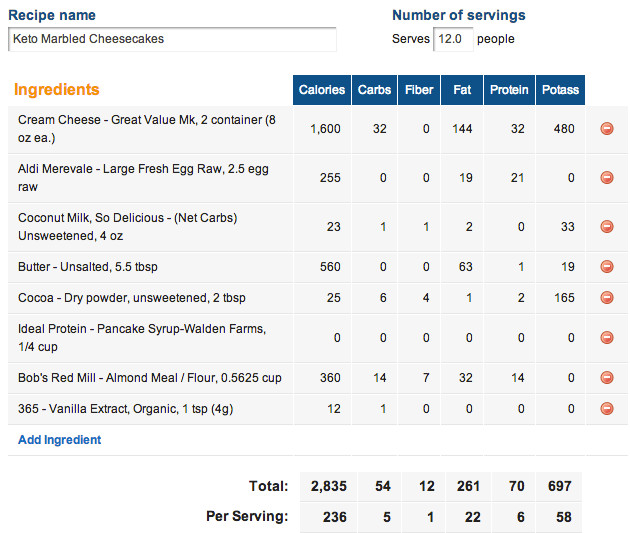Click the Per Serving calories 236 value
Image resolution: width=630 pixels, height=533 pixels.
click(335, 517)
